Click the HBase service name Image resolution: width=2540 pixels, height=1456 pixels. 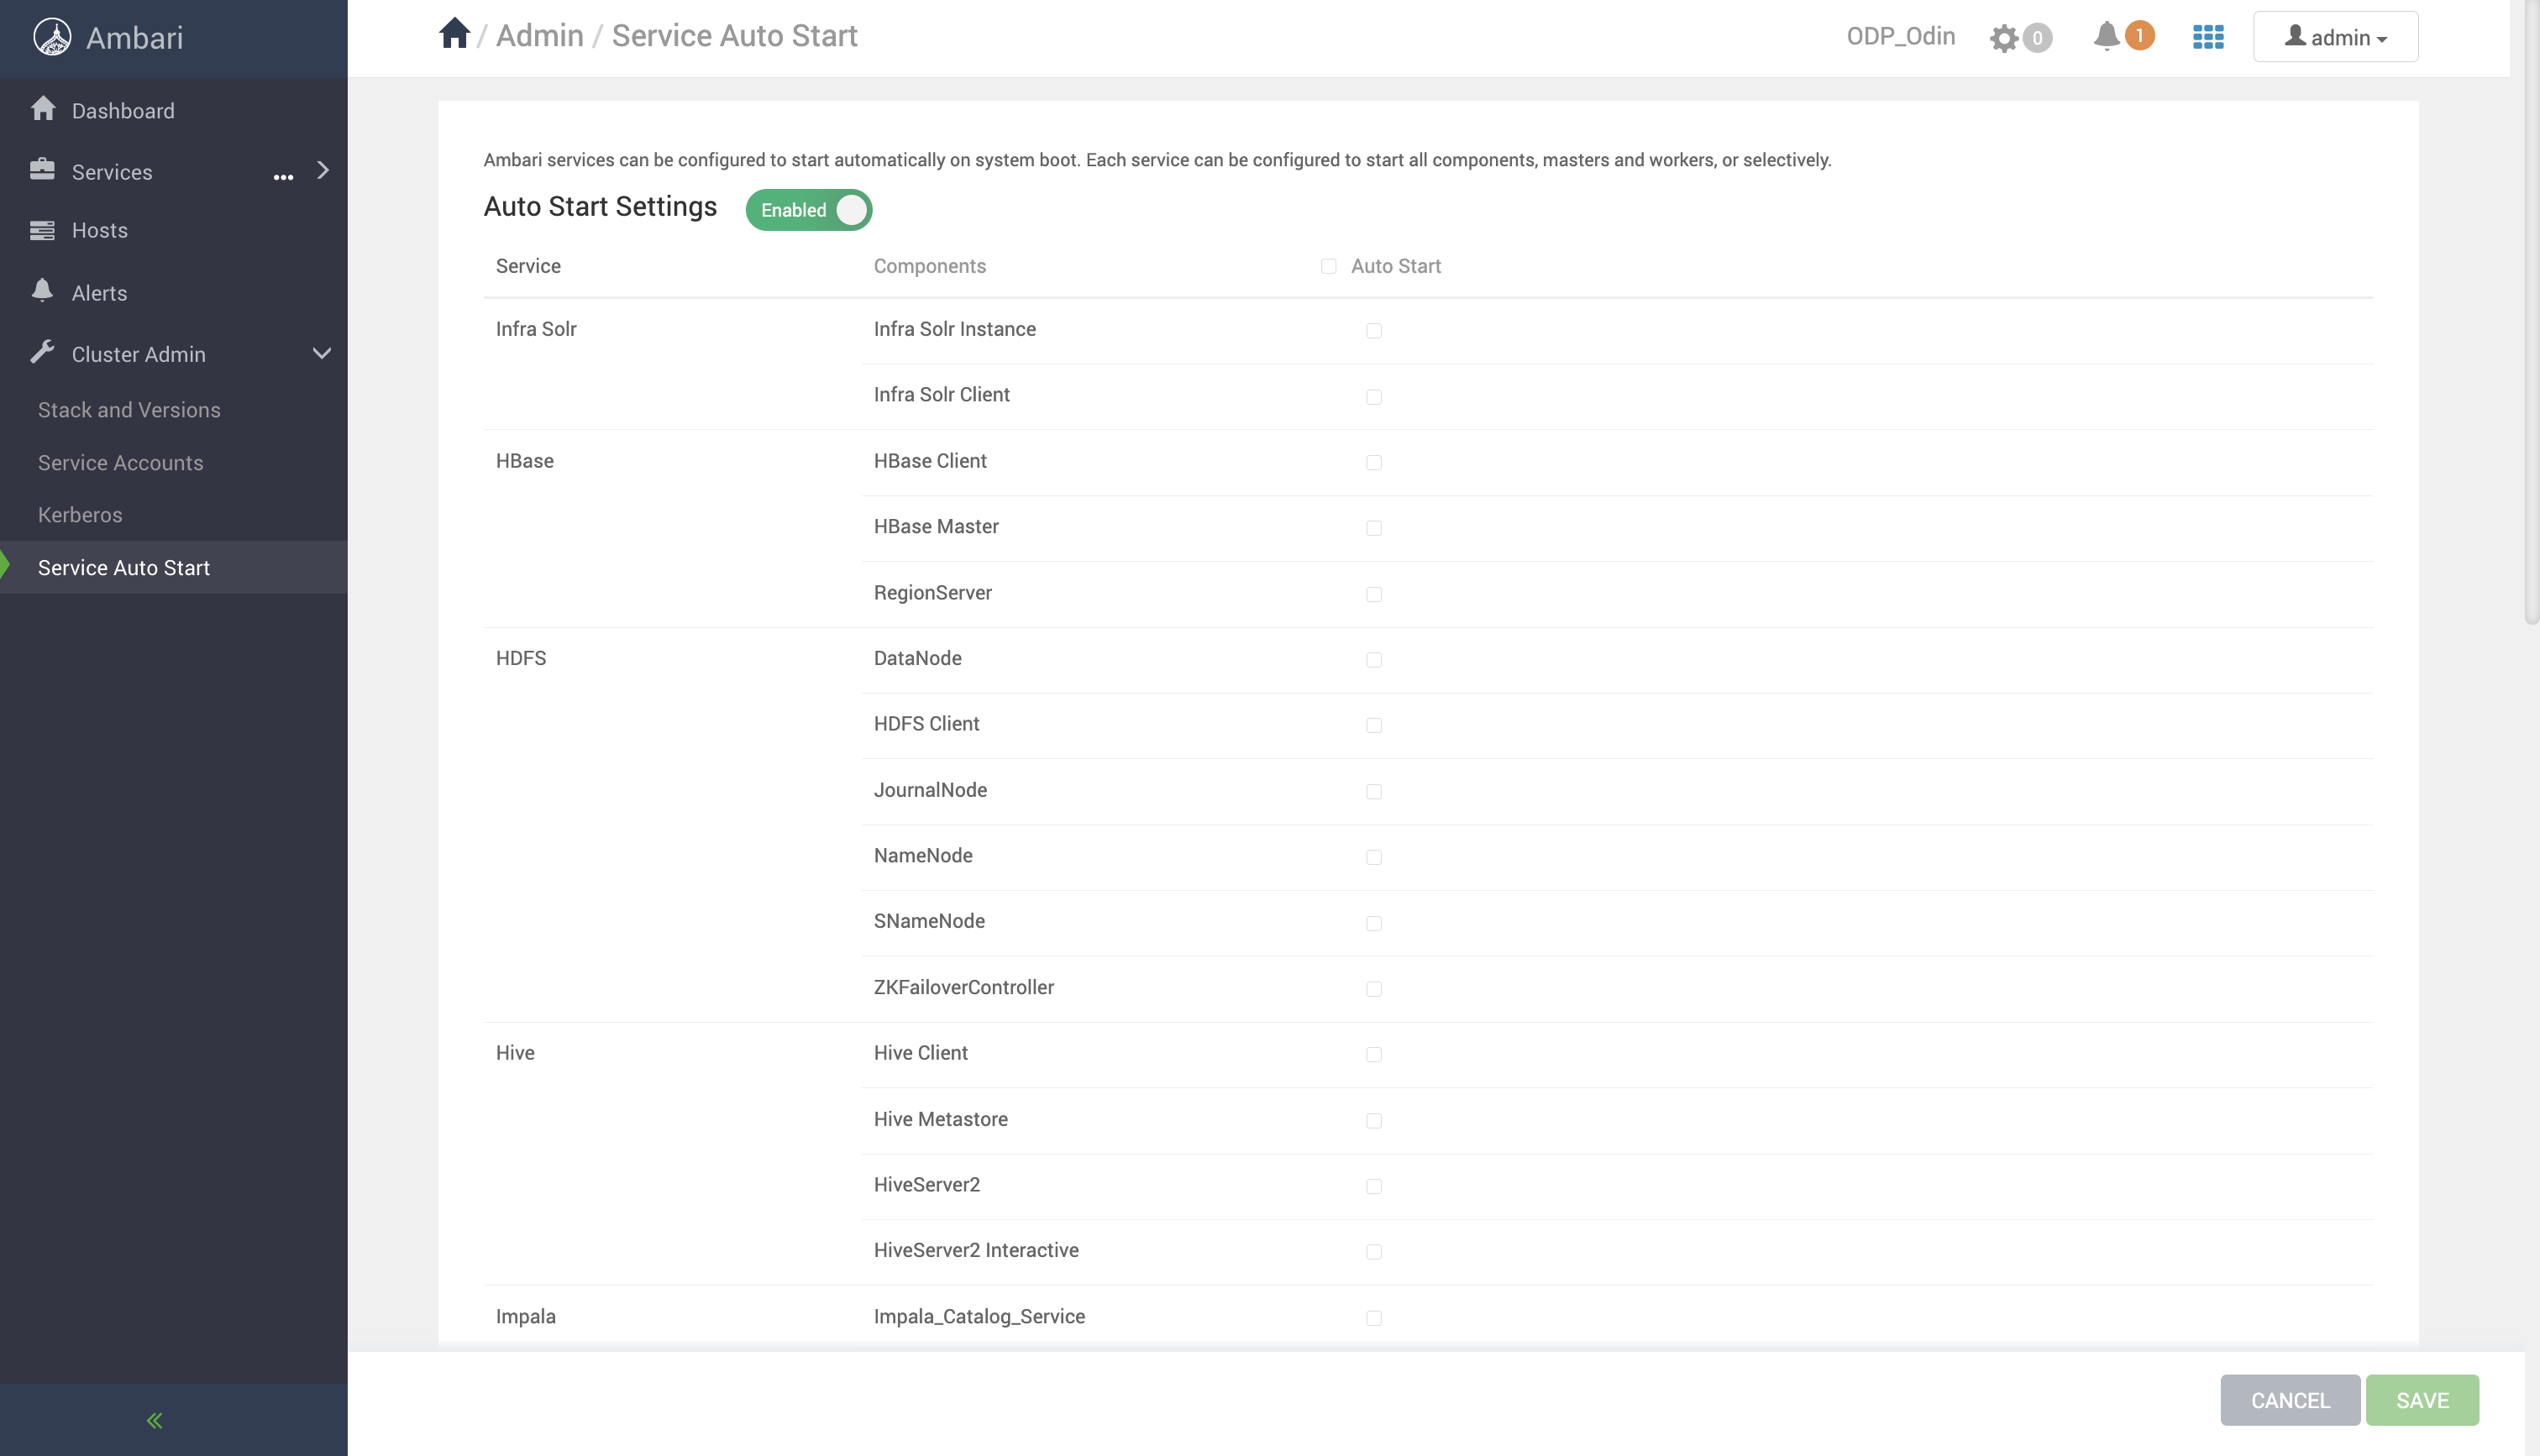(525, 461)
